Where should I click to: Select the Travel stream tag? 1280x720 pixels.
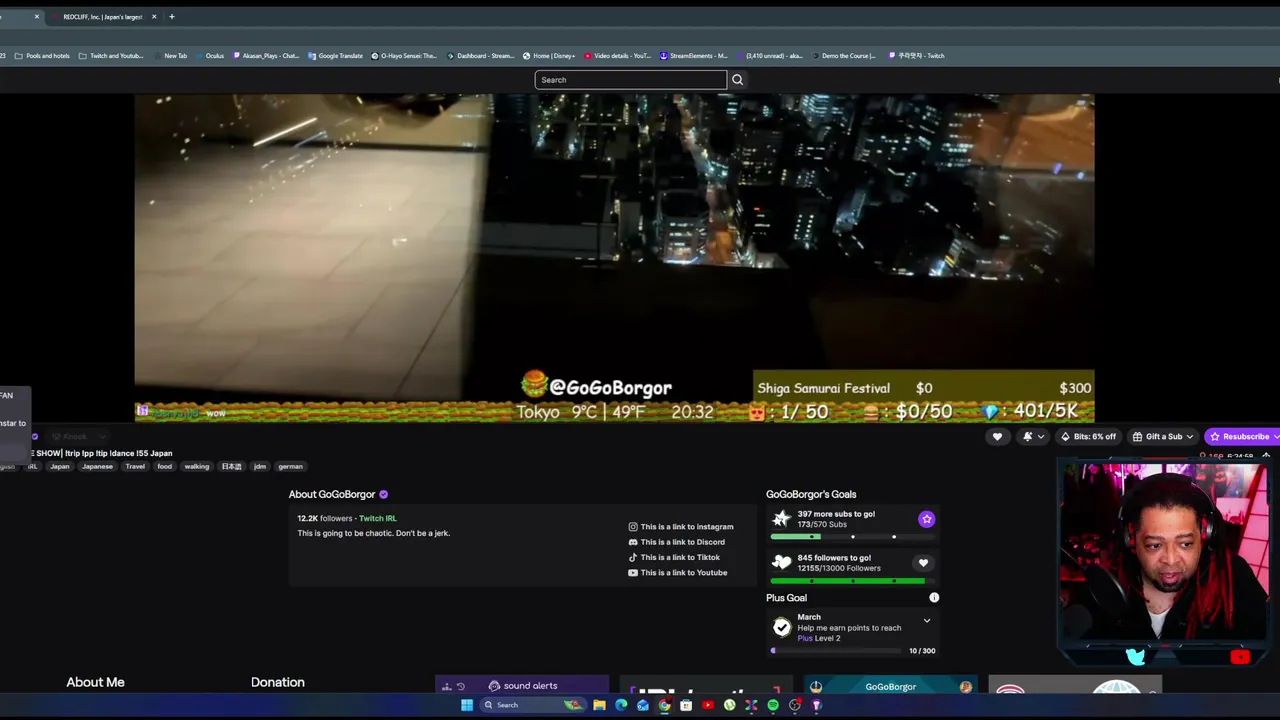[135, 467]
